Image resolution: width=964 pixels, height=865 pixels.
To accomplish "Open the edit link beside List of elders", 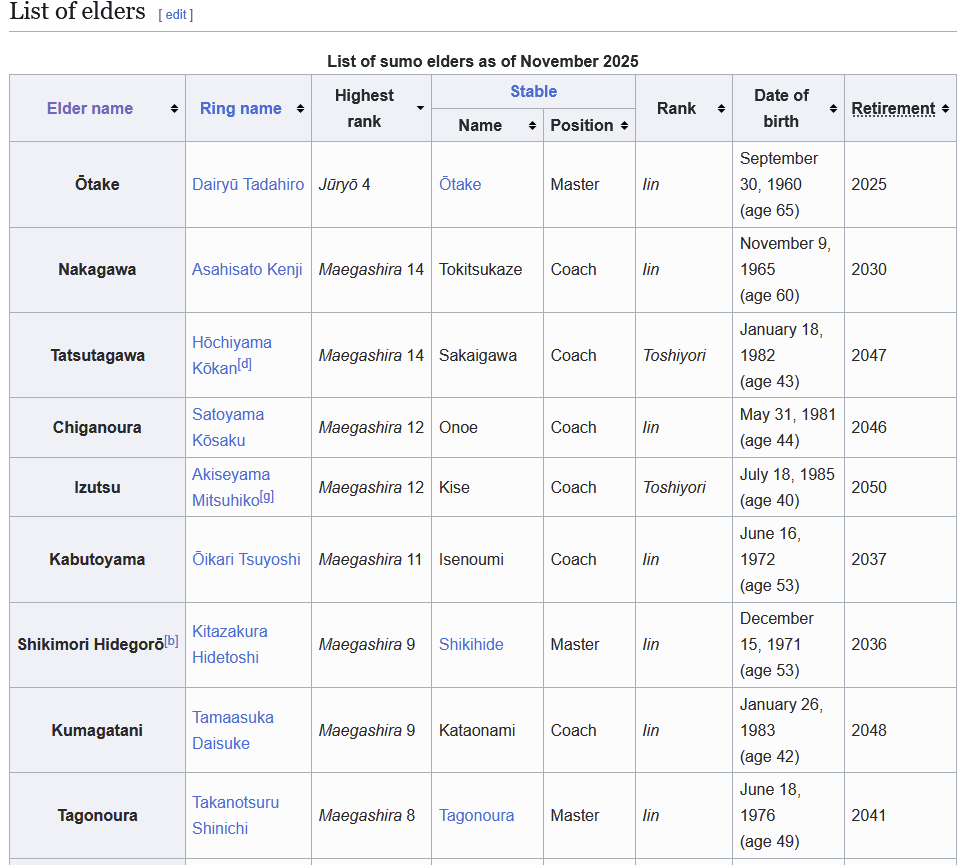I will pos(176,15).
